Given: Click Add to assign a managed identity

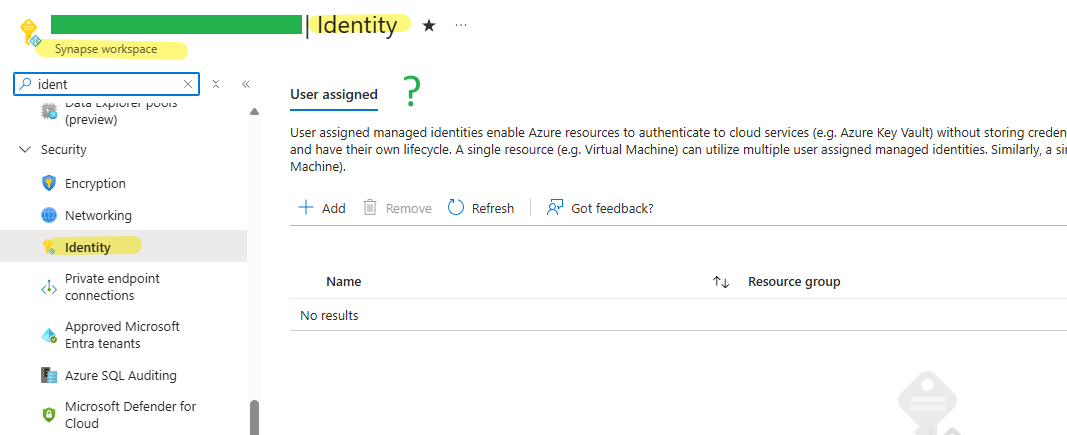Looking at the screenshot, I should (x=322, y=208).
